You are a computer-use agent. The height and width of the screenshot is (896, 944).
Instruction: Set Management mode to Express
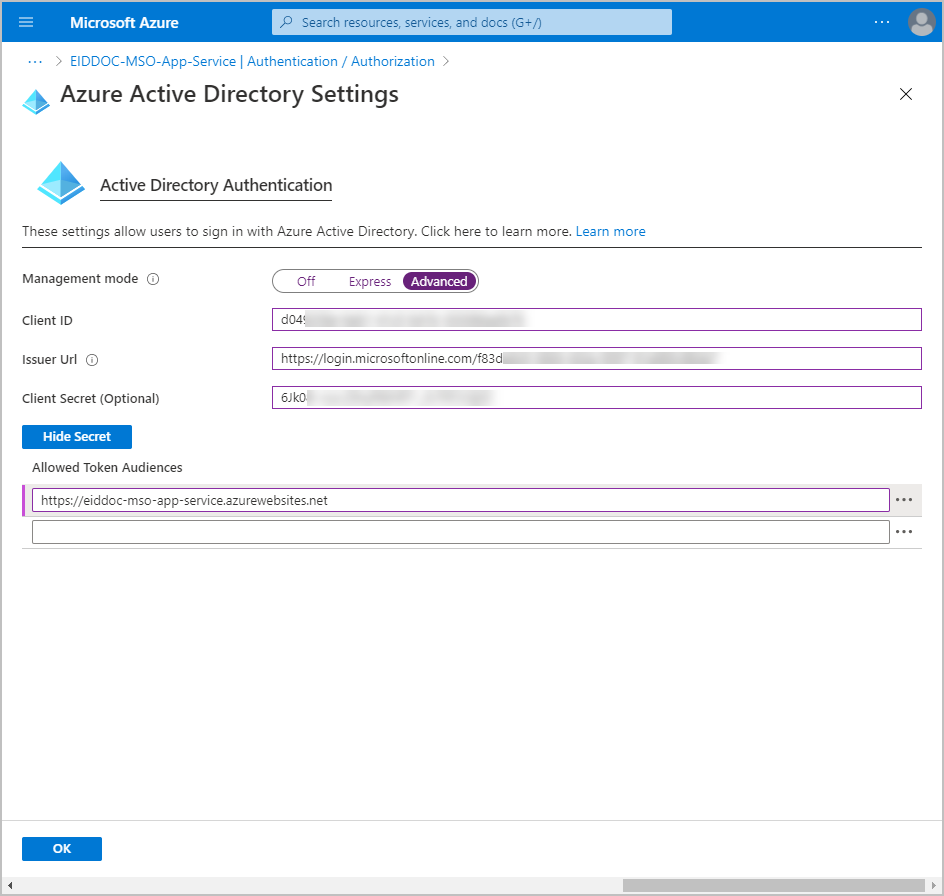point(369,282)
